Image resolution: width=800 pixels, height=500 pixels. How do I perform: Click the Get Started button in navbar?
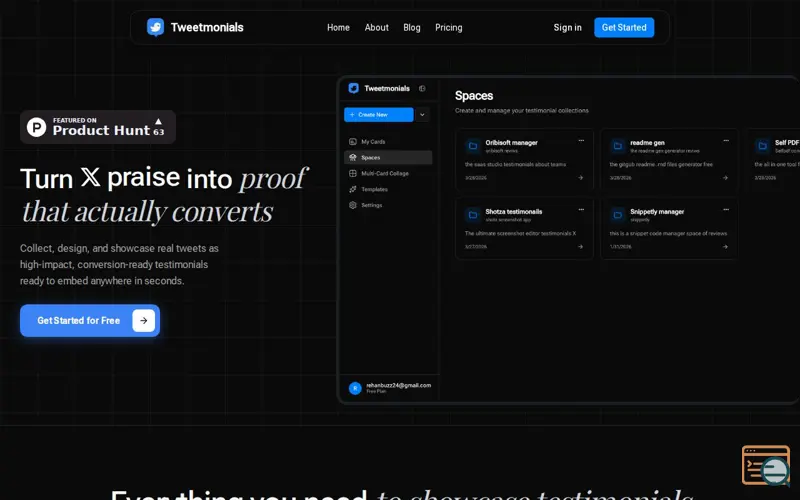(624, 28)
